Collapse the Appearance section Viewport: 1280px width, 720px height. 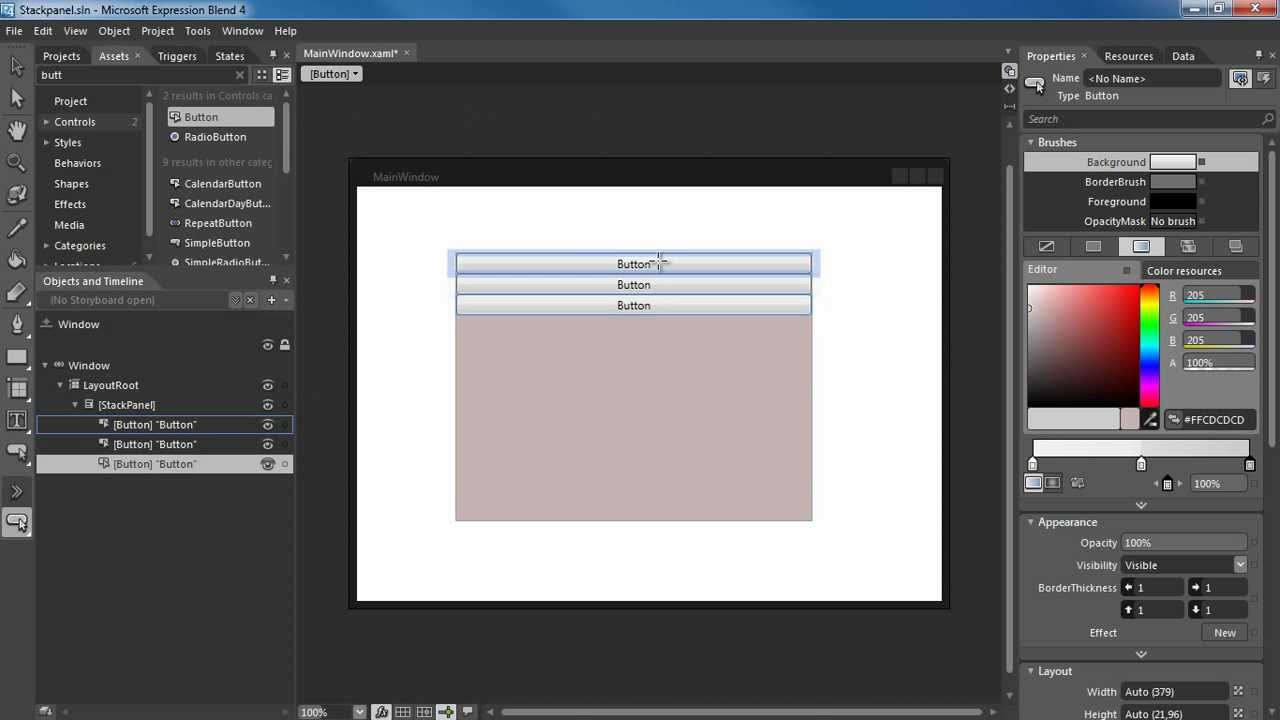1030,522
